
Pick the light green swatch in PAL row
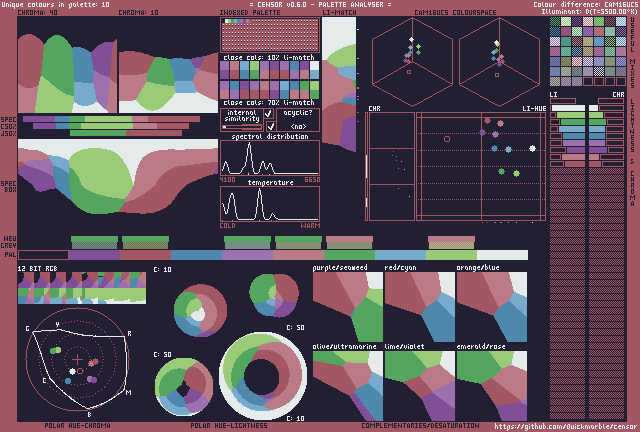pos(451,255)
